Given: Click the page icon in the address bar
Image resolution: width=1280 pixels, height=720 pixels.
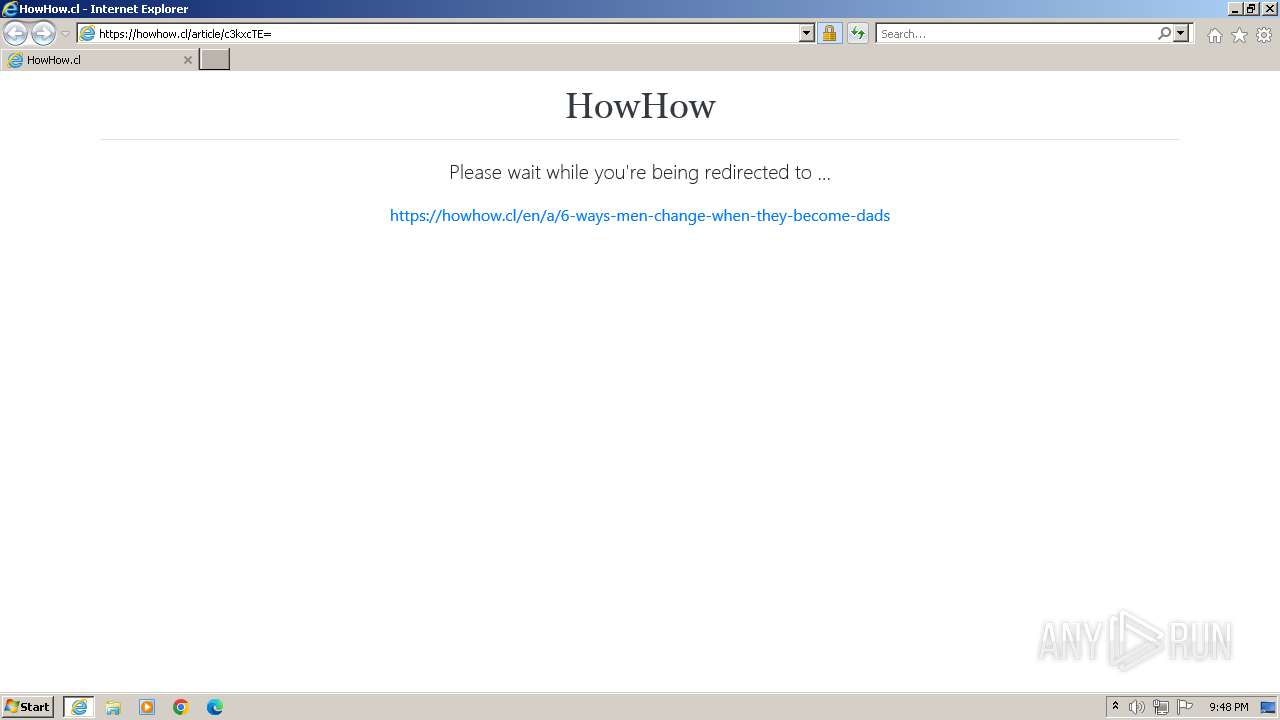Looking at the screenshot, I should (88, 34).
